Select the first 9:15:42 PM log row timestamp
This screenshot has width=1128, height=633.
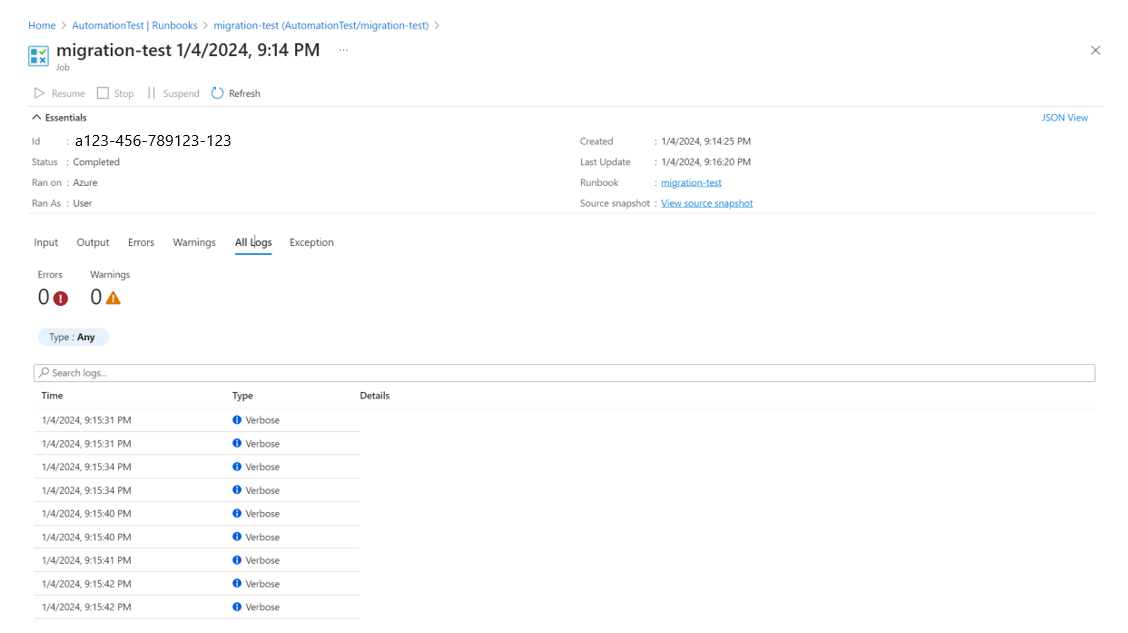click(x=86, y=584)
